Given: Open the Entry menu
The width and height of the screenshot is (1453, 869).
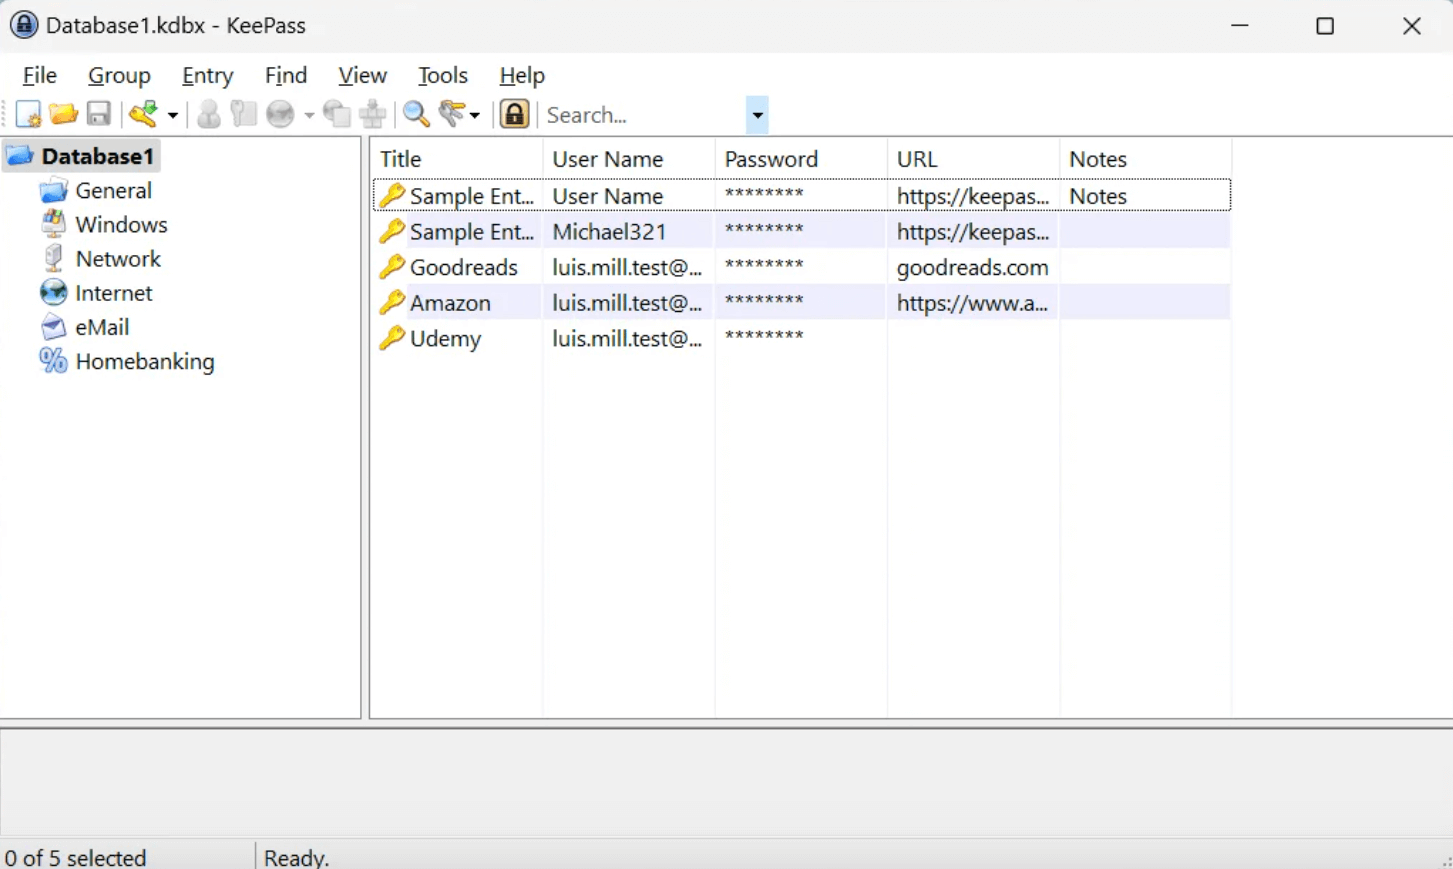Looking at the screenshot, I should (x=207, y=76).
